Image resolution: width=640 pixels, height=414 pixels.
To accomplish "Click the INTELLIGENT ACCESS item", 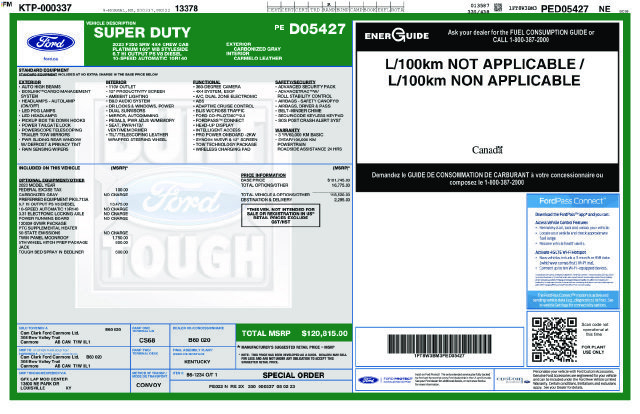I will tap(216, 130).
